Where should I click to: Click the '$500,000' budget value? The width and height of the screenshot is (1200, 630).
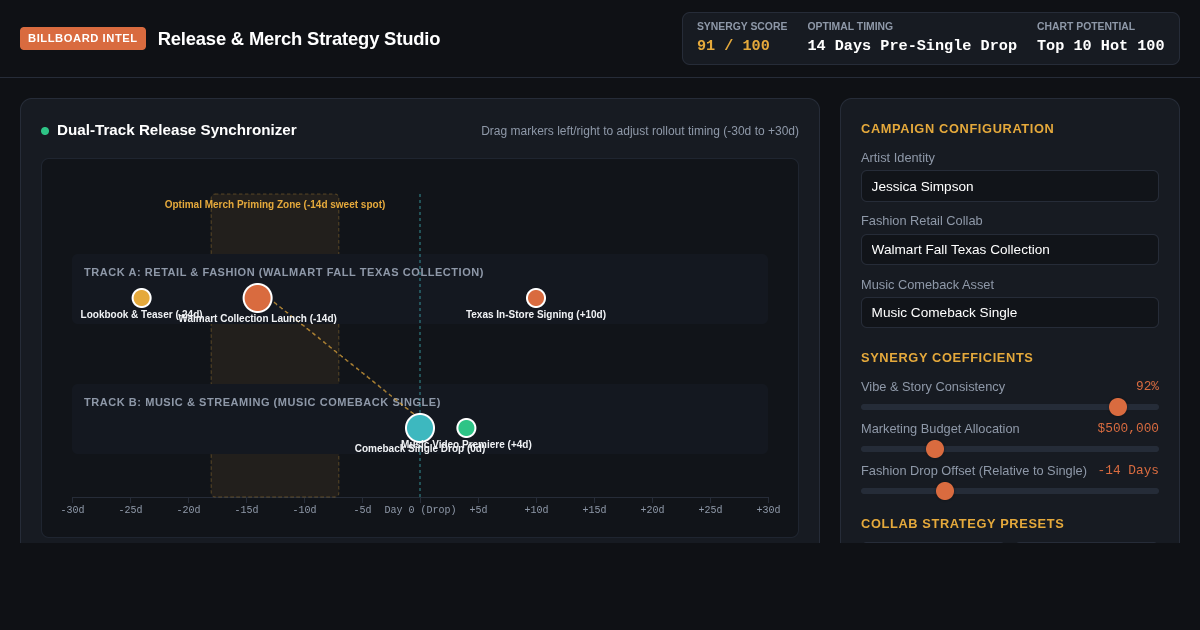(x=1128, y=428)
